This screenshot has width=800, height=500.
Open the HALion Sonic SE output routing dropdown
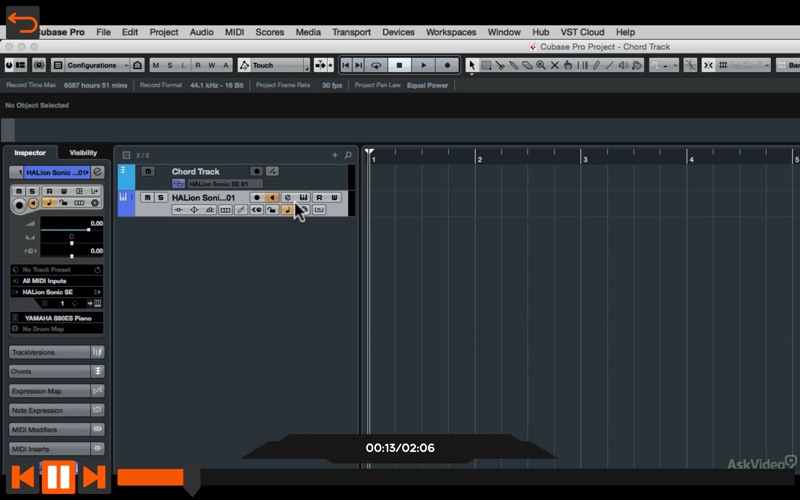pos(57,292)
